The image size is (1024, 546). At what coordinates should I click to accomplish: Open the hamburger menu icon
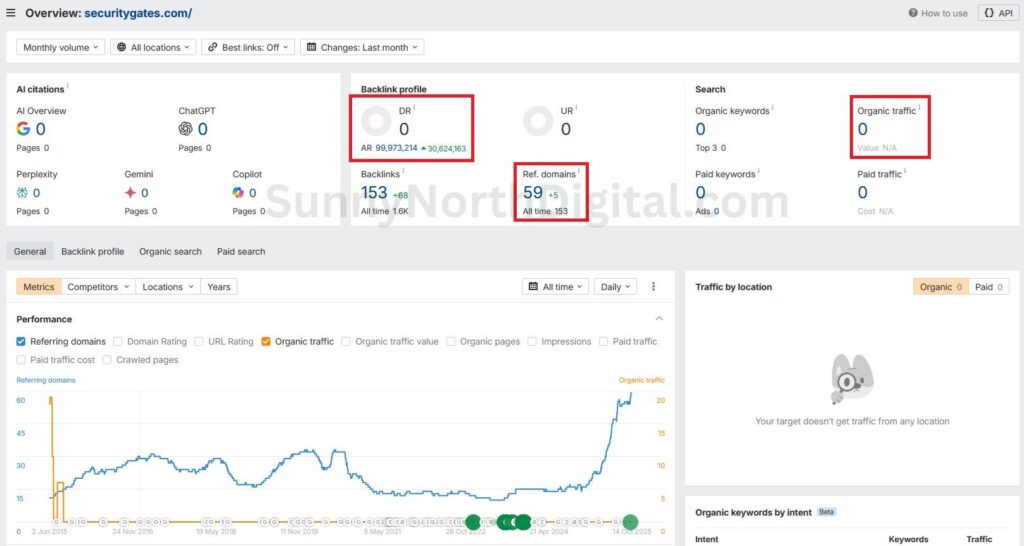click(x=11, y=13)
